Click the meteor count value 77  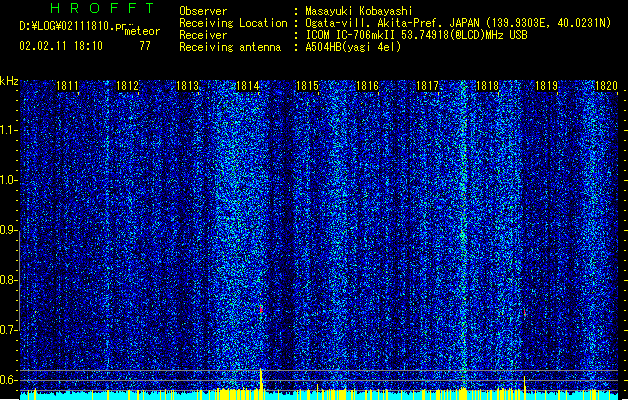145,46
